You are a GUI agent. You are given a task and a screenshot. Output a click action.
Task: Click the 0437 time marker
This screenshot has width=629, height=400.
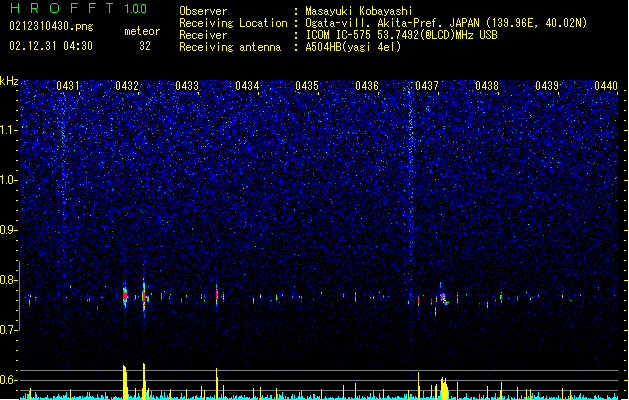pos(427,86)
